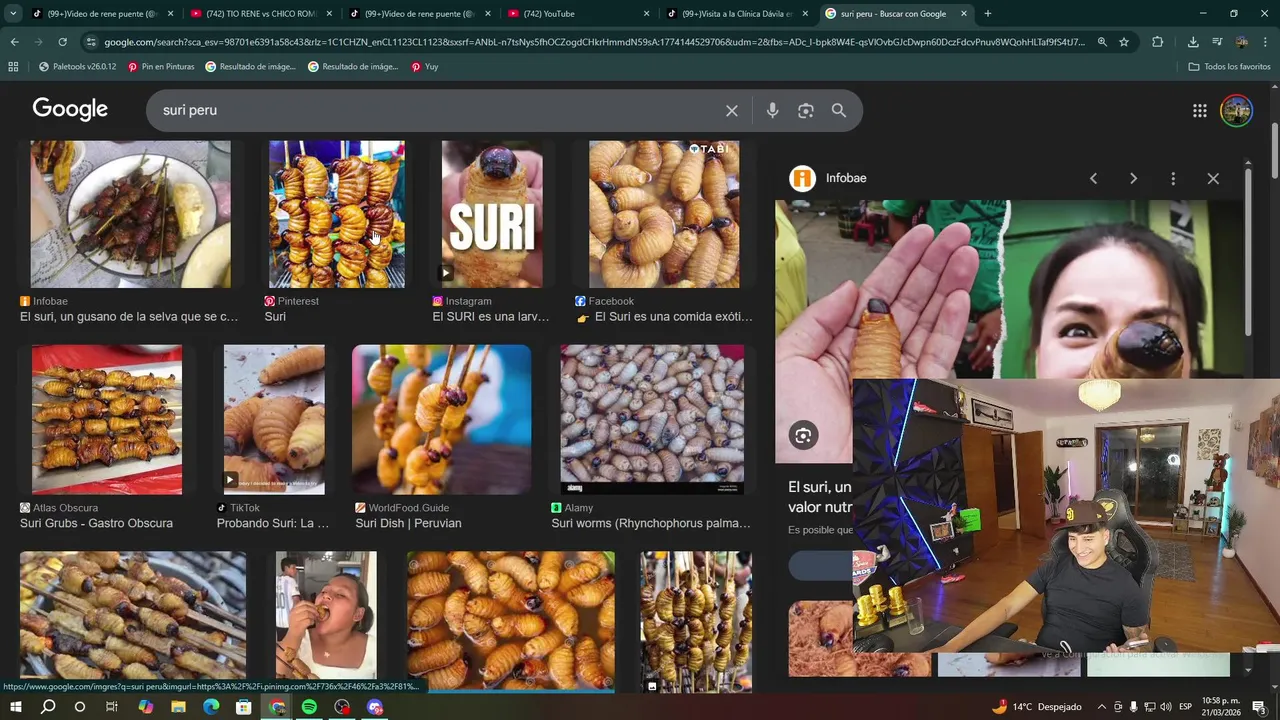The image size is (1280, 720).
Task: Close the Infobae image preview panel
Action: [x=1213, y=178]
